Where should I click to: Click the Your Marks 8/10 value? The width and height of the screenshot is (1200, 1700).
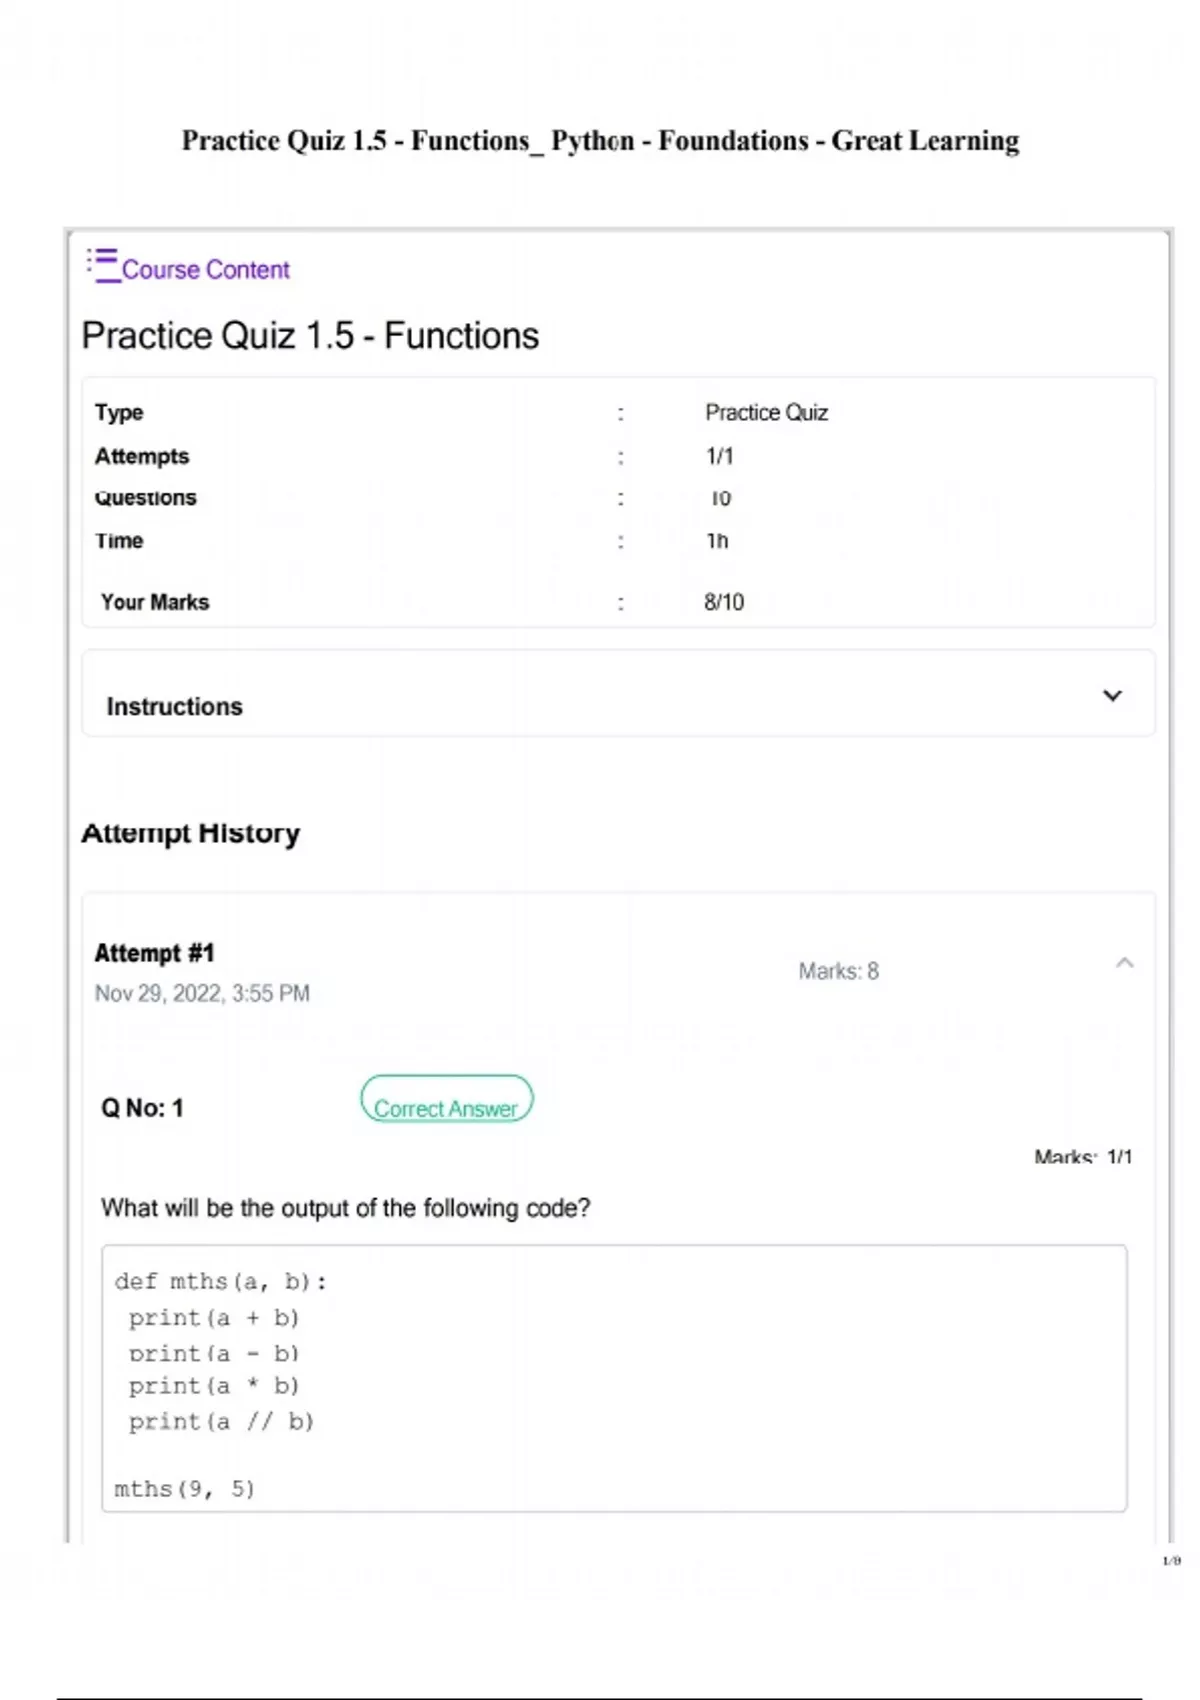724,602
